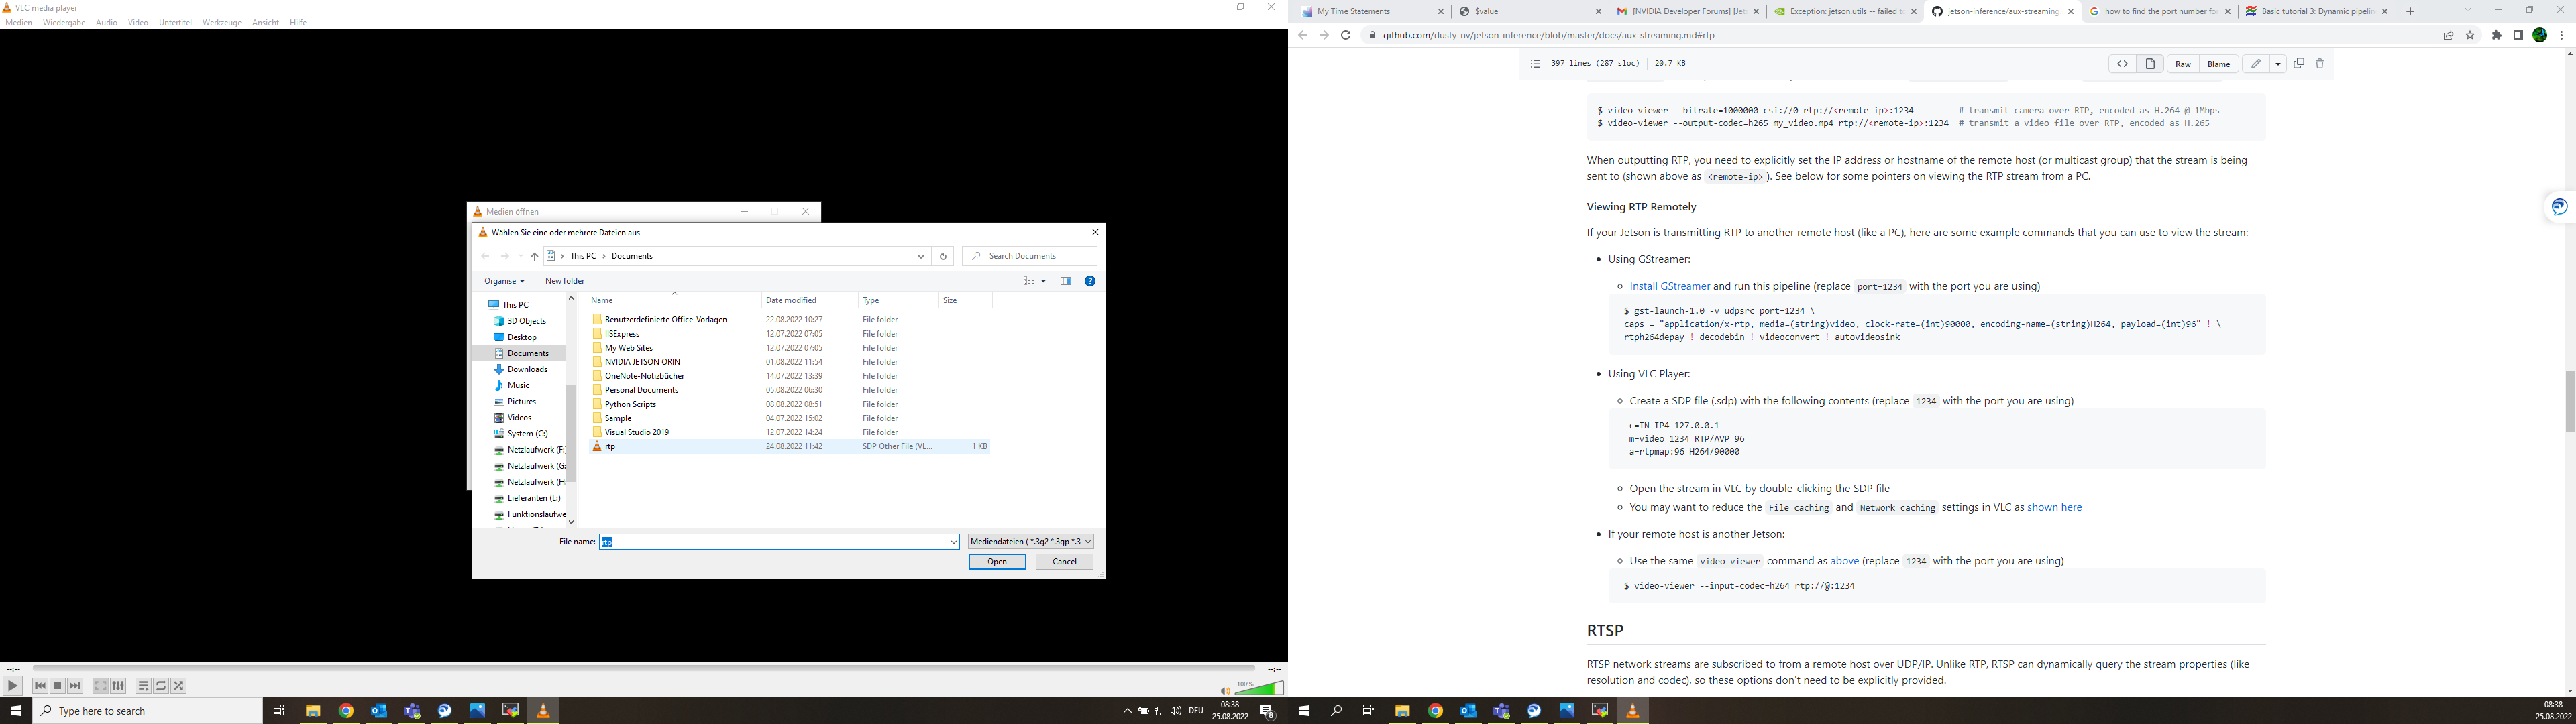Screen dimensions: 2576x724
Task: Open the File name history dropdown
Action: (x=953, y=542)
